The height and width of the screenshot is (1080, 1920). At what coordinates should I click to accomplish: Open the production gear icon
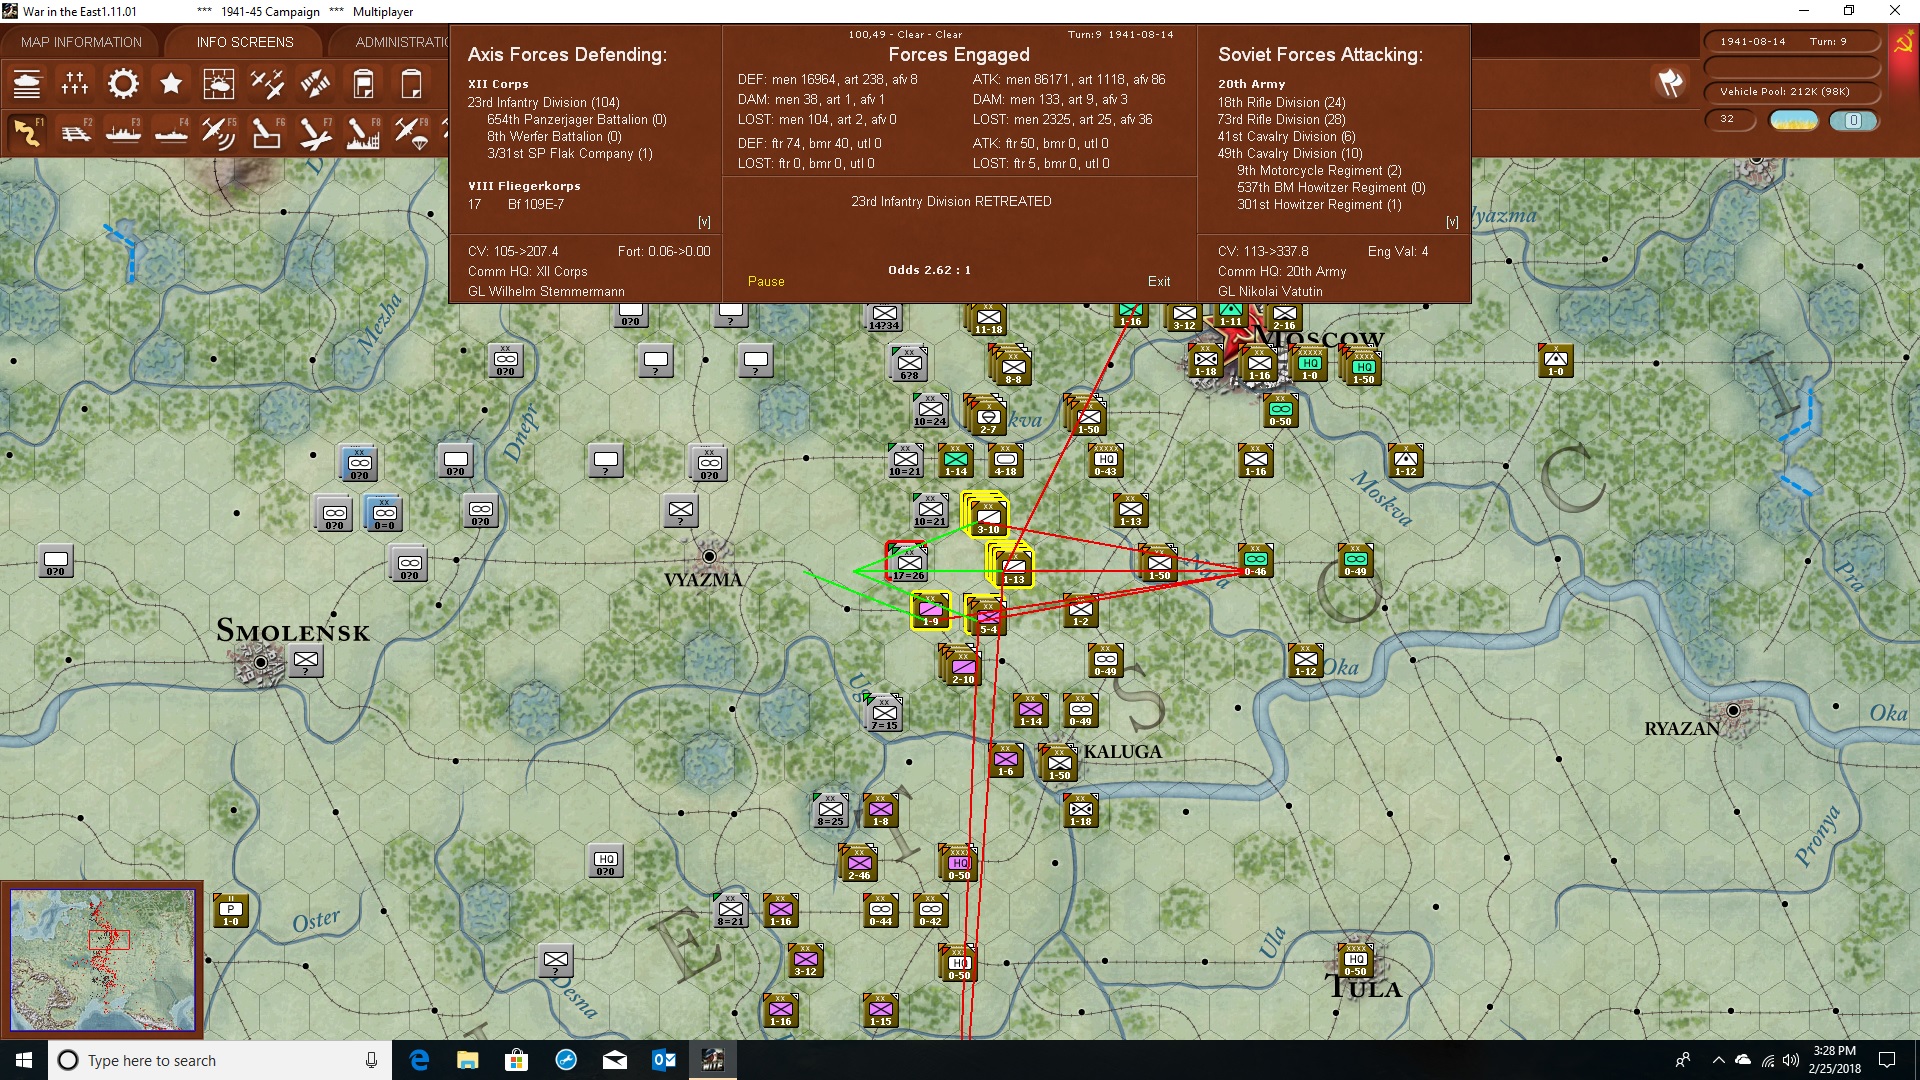(123, 84)
